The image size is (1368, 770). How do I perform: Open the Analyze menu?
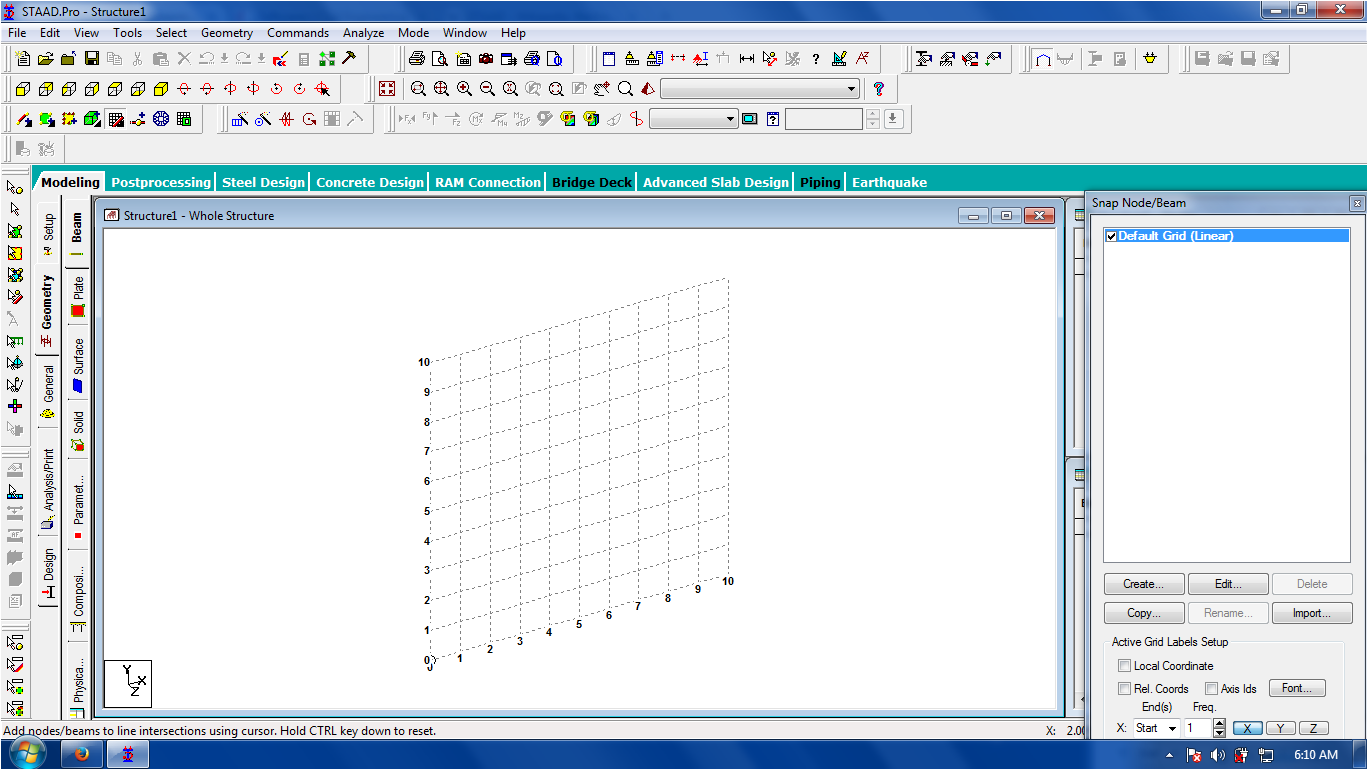click(x=364, y=33)
